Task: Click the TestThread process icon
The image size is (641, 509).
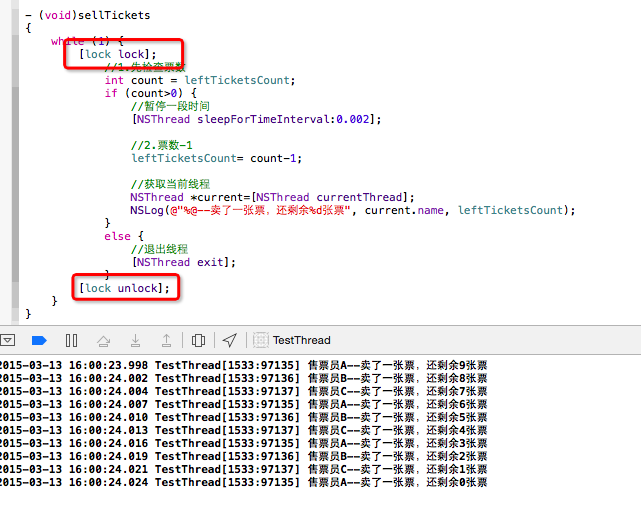Action: click(x=261, y=340)
